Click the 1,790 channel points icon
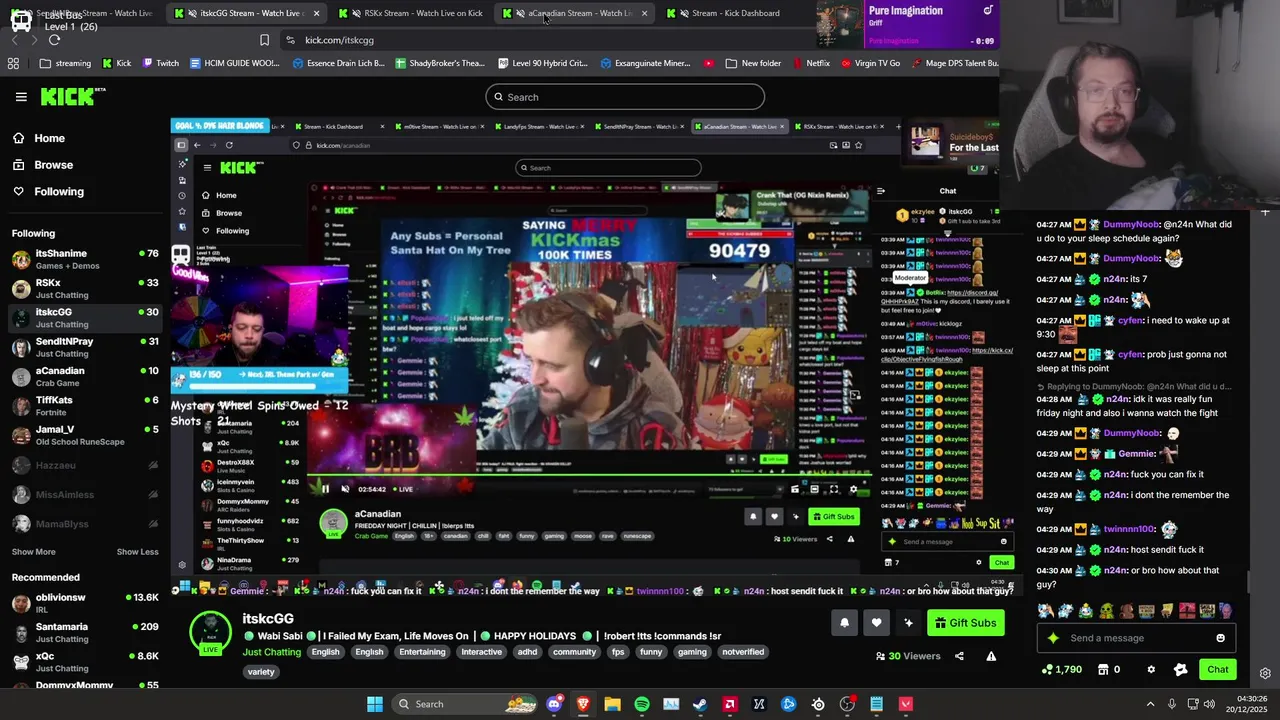This screenshot has width=1280, height=720. click(x=1062, y=670)
